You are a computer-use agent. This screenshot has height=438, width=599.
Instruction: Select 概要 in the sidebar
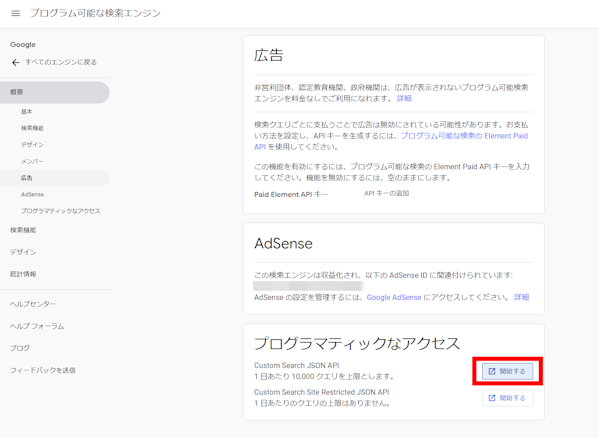[55, 92]
